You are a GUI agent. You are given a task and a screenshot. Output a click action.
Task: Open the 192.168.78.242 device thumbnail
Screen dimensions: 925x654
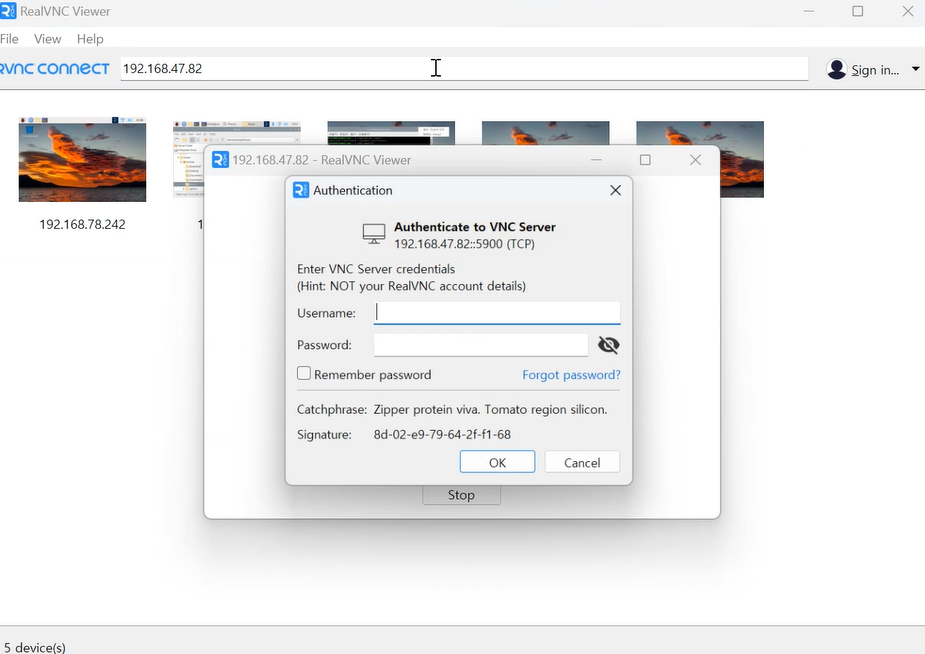pos(83,159)
